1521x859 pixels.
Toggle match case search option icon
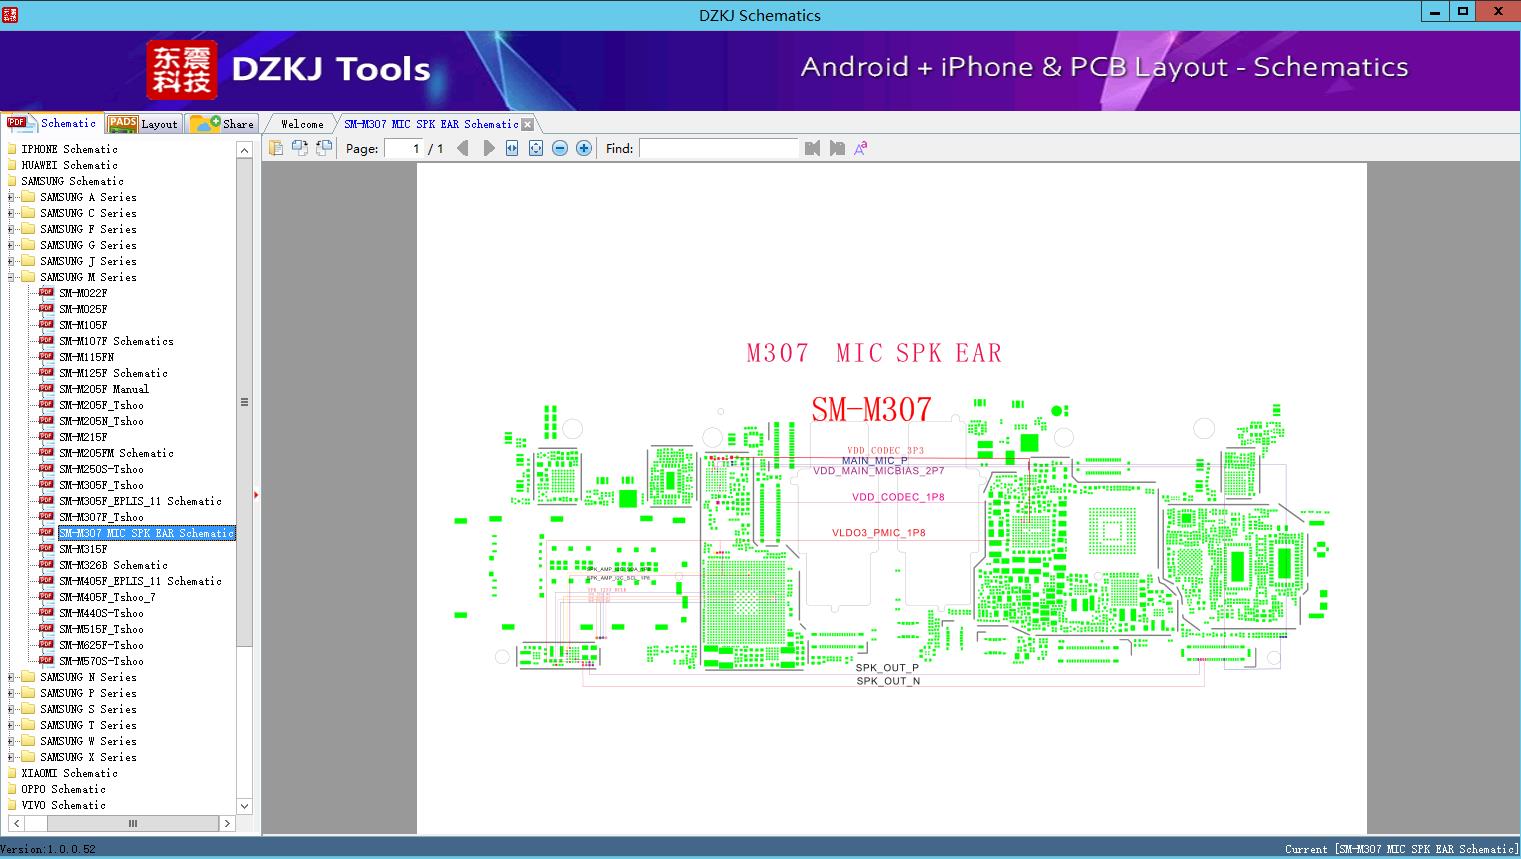(x=860, y=148)
